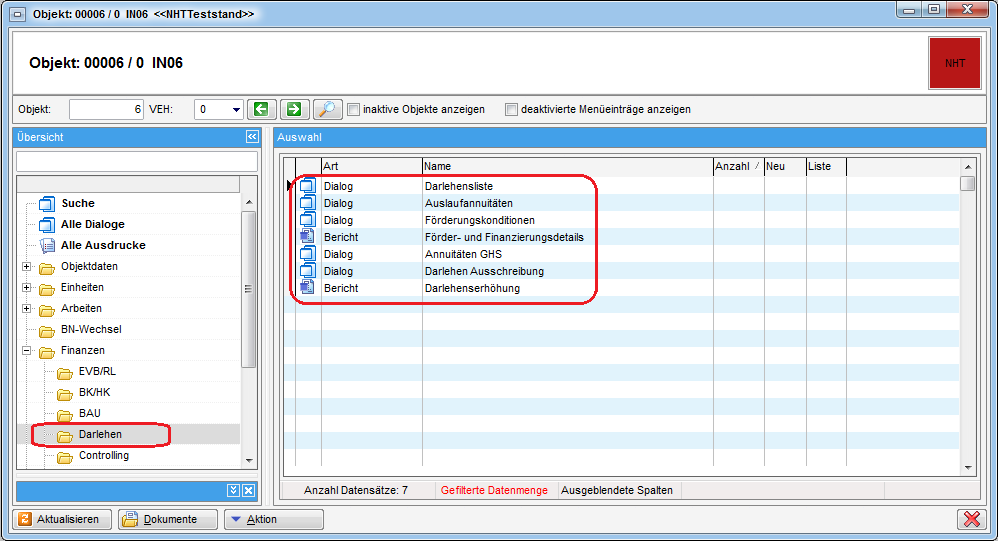This screenshot has height=541, width=998.
Task: Click the Aktualisieren button
Action: pos(62,519)
